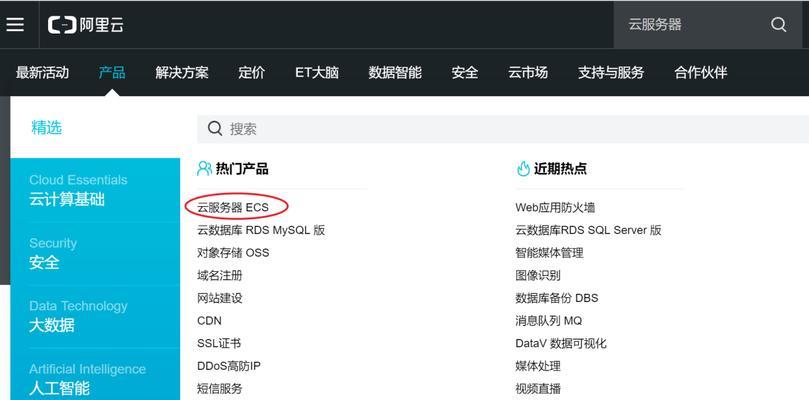Click the magnifier icon in top search
Viewport: 809px width, 400px height.
coord(779,24)
